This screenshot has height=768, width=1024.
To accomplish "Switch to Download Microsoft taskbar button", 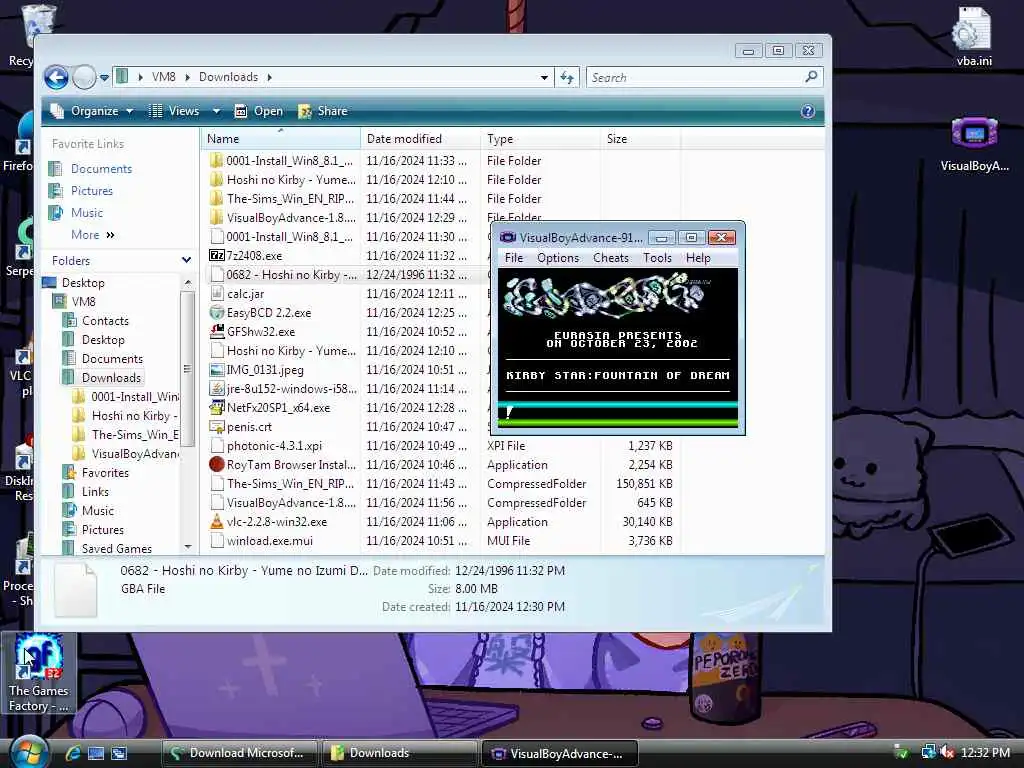I will click(239, 753).
